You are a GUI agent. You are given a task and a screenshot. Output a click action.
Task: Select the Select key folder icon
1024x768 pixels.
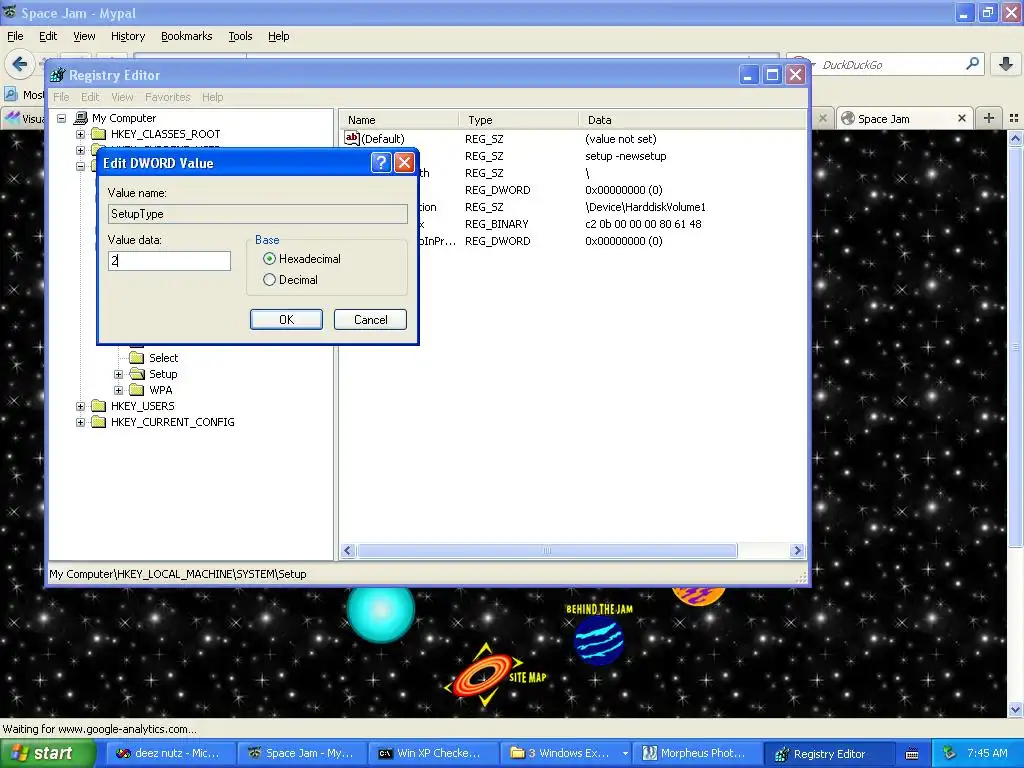(x=136, y=358)
